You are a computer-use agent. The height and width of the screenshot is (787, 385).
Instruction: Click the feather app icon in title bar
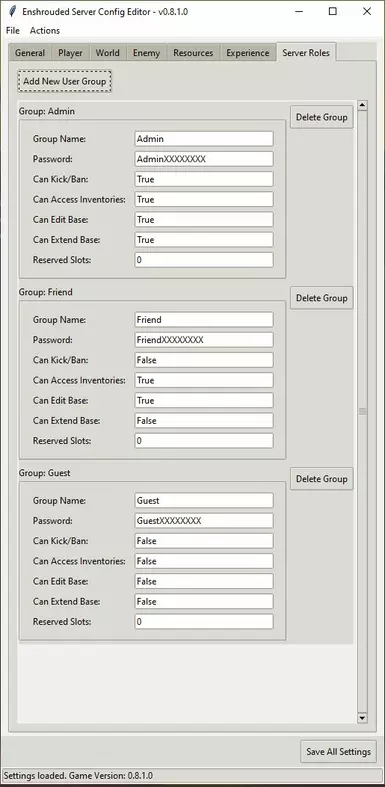(13, 12)
